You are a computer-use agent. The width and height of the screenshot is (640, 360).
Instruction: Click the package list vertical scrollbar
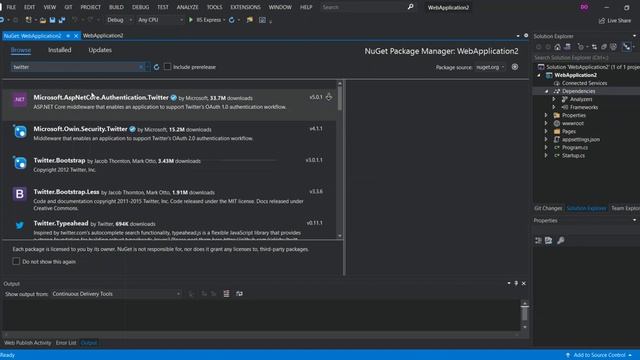coord(340,160)
